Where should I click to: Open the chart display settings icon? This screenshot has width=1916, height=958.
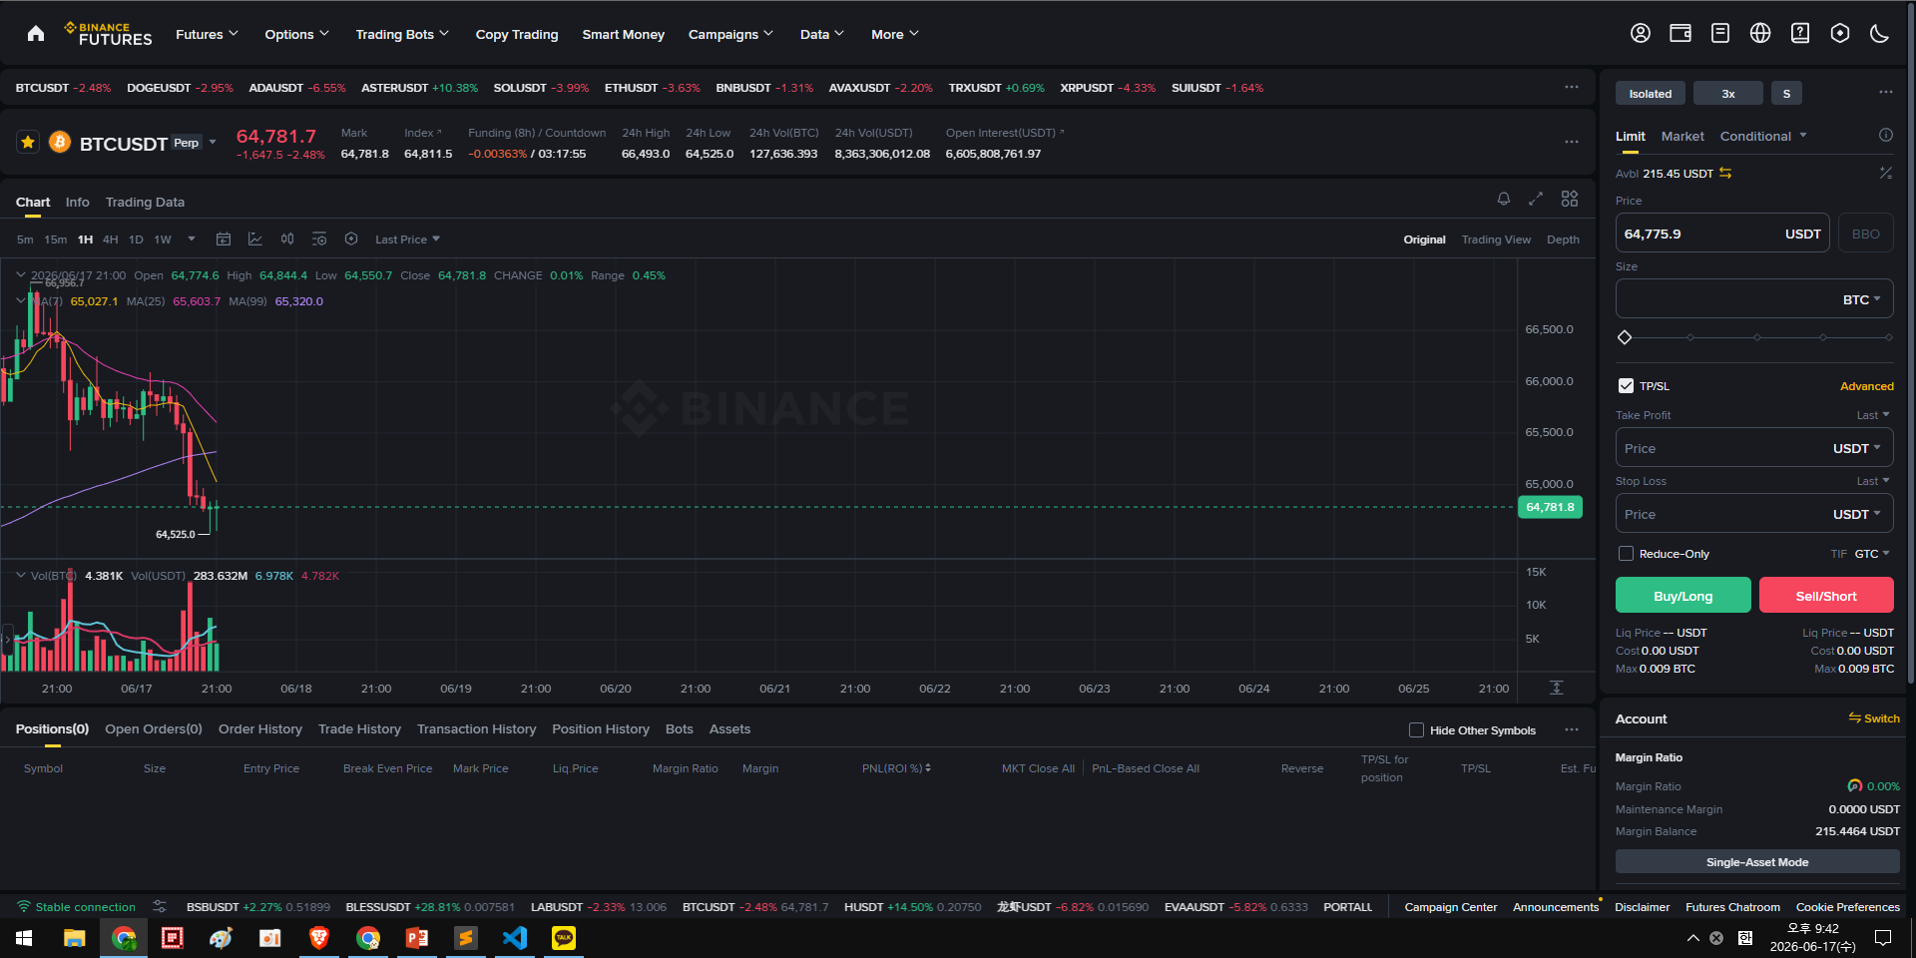click(x=319, y=239)
